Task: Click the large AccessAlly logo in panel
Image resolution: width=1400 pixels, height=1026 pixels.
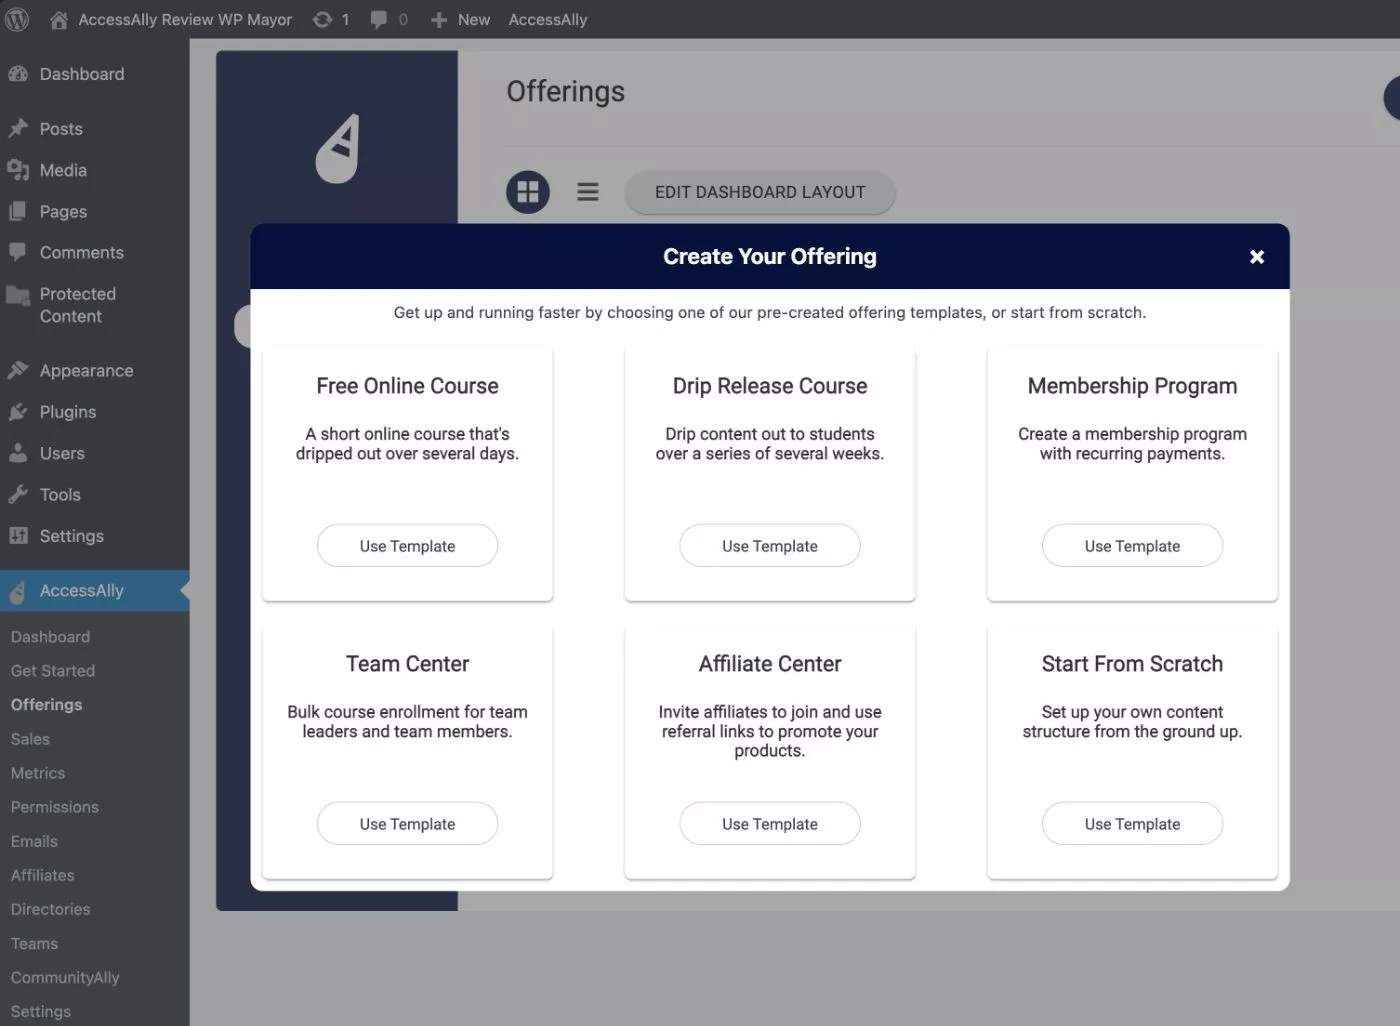Action: click(338, 148)
